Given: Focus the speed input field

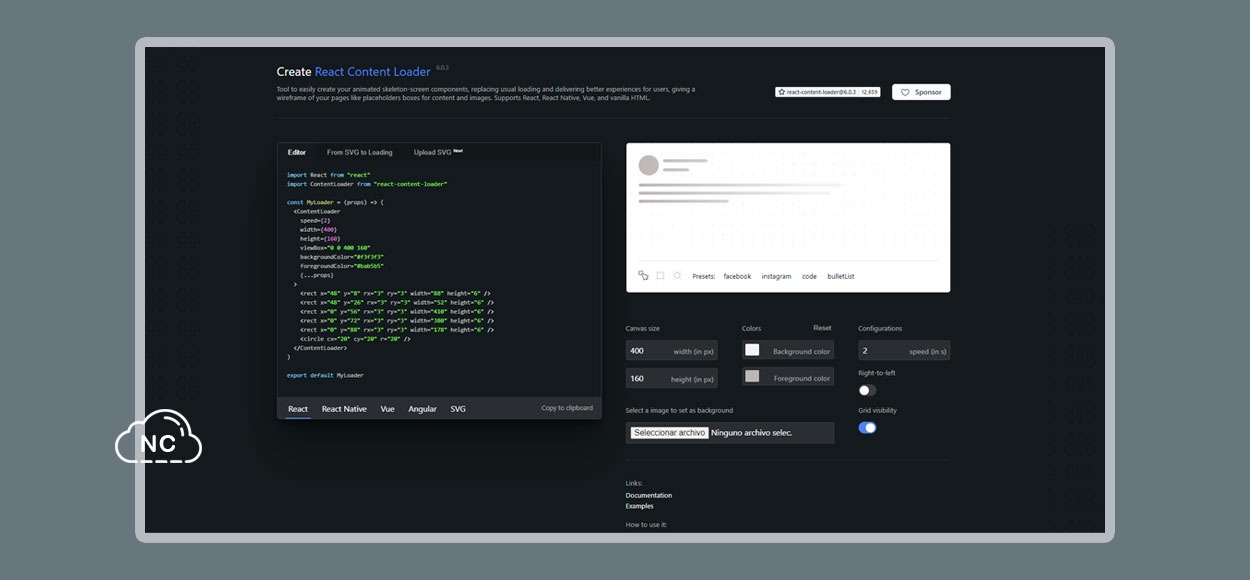Looking at the screenshot, I should (x=904, y=351).
